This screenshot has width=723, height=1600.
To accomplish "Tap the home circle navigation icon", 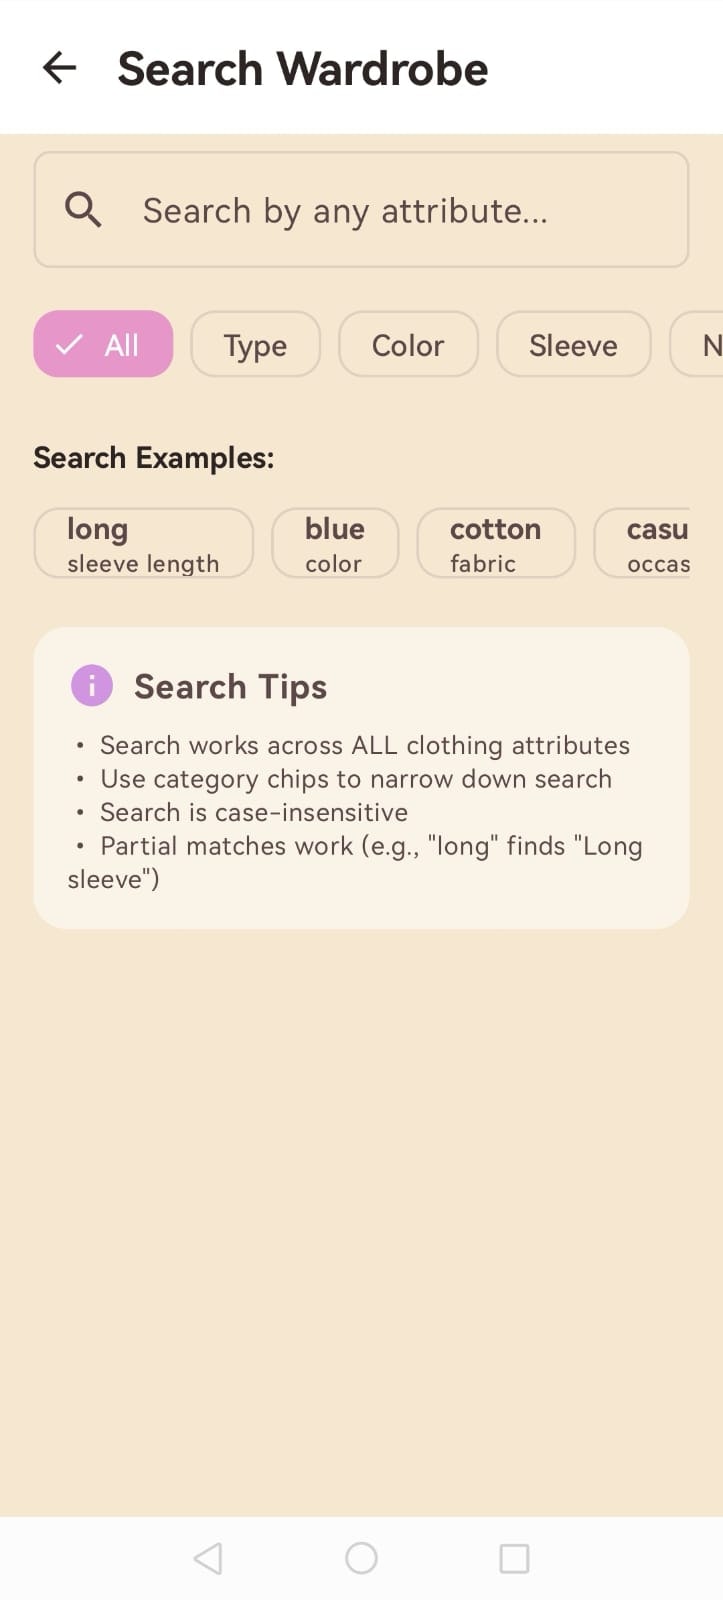I will point(361,1557).
